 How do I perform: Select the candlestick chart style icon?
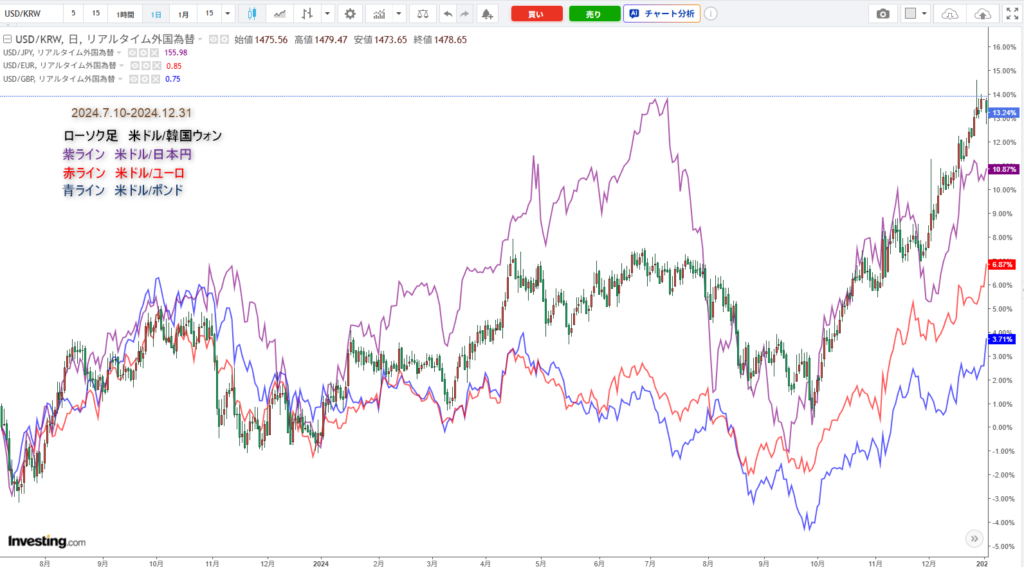(251, 14)
